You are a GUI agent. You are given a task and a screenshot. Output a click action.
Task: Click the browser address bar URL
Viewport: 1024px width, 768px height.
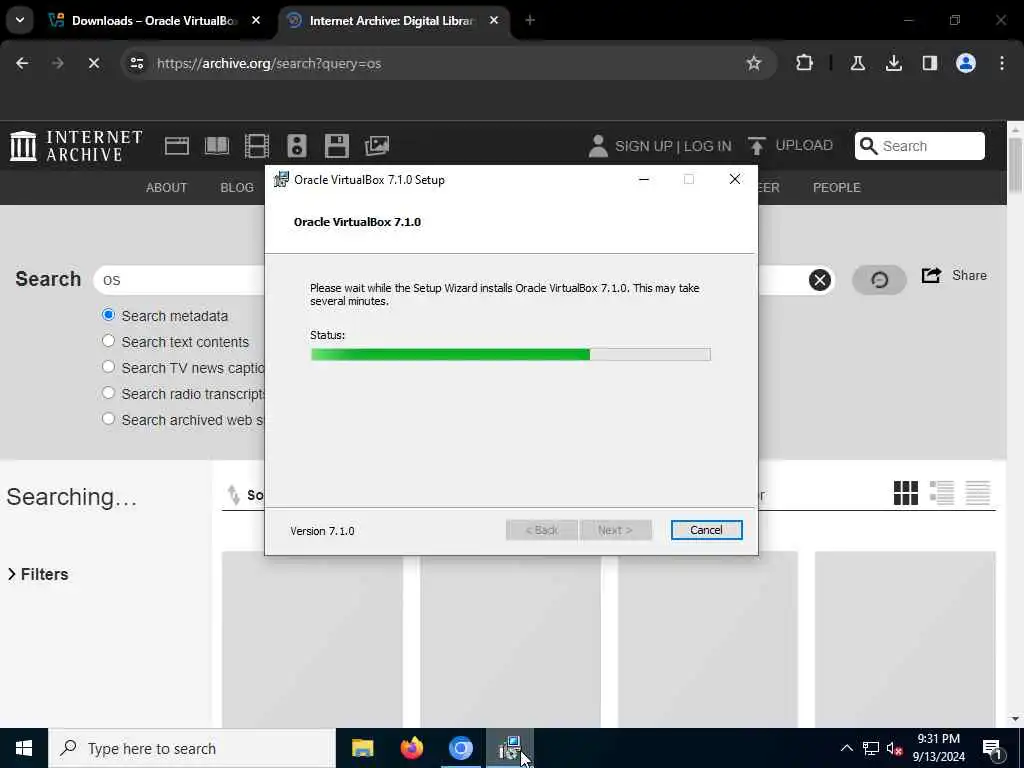click(269, 63)
